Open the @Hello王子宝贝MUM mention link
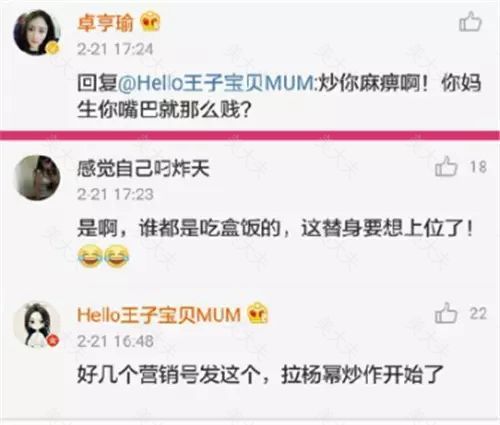 [x=217, y=83]
